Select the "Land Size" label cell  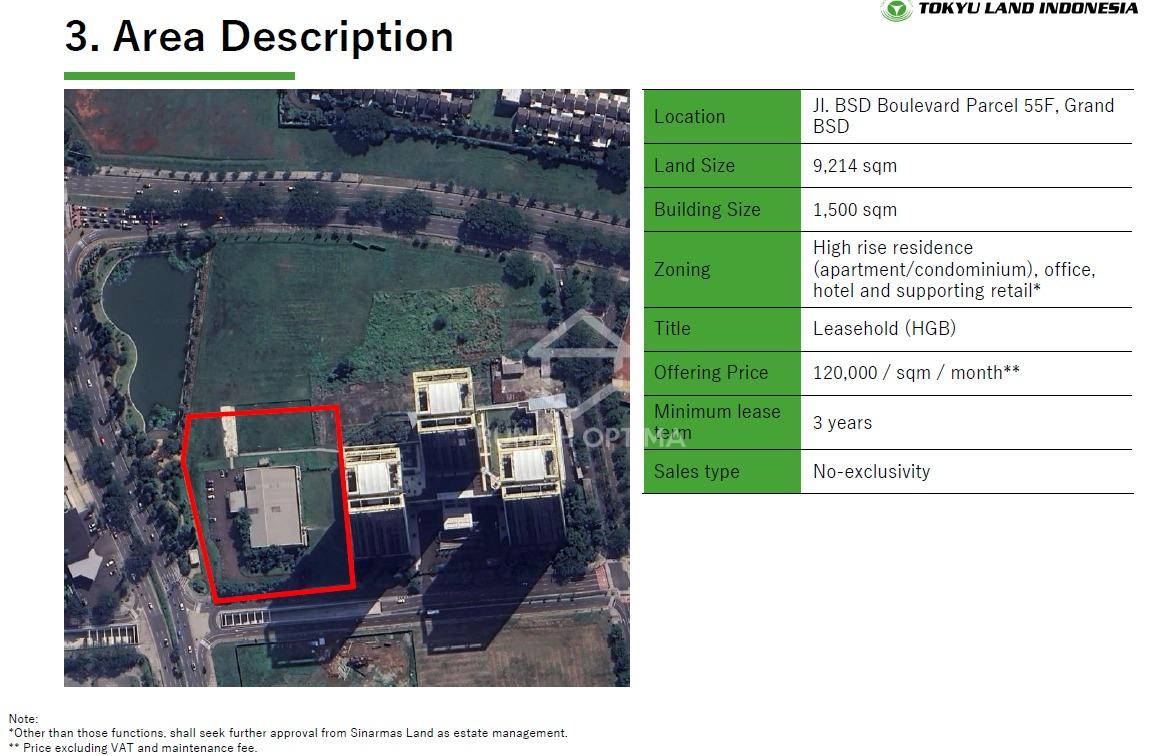tap(721, 166)
